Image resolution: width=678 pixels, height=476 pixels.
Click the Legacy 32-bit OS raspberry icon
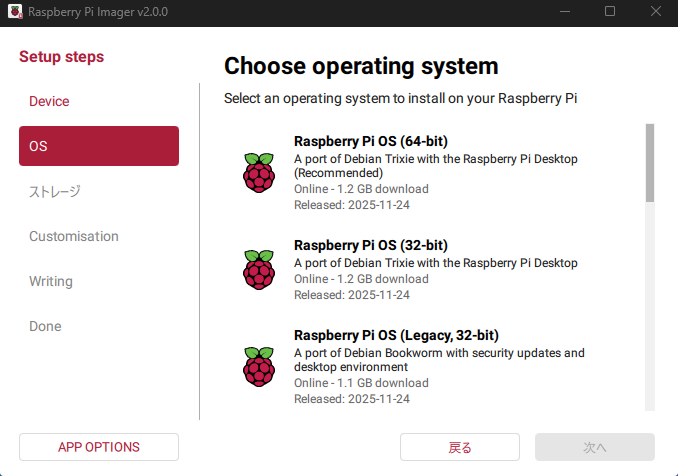pyautogui.click(x=258, y=366)
